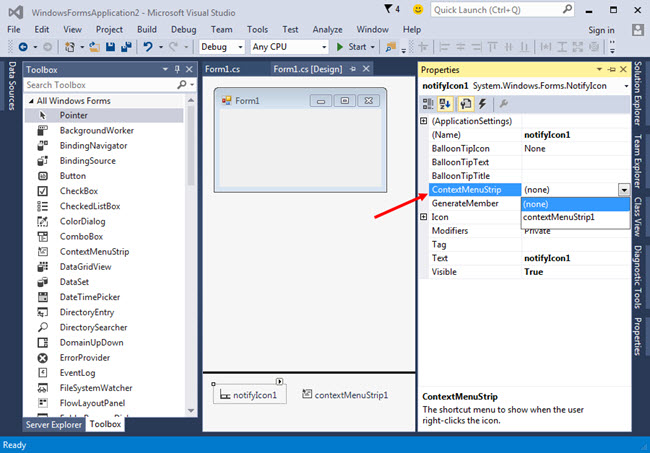This screenshot has height=453, width=650.
Task: Collapse the All Windows Forms group
Action: click(29, 101)
